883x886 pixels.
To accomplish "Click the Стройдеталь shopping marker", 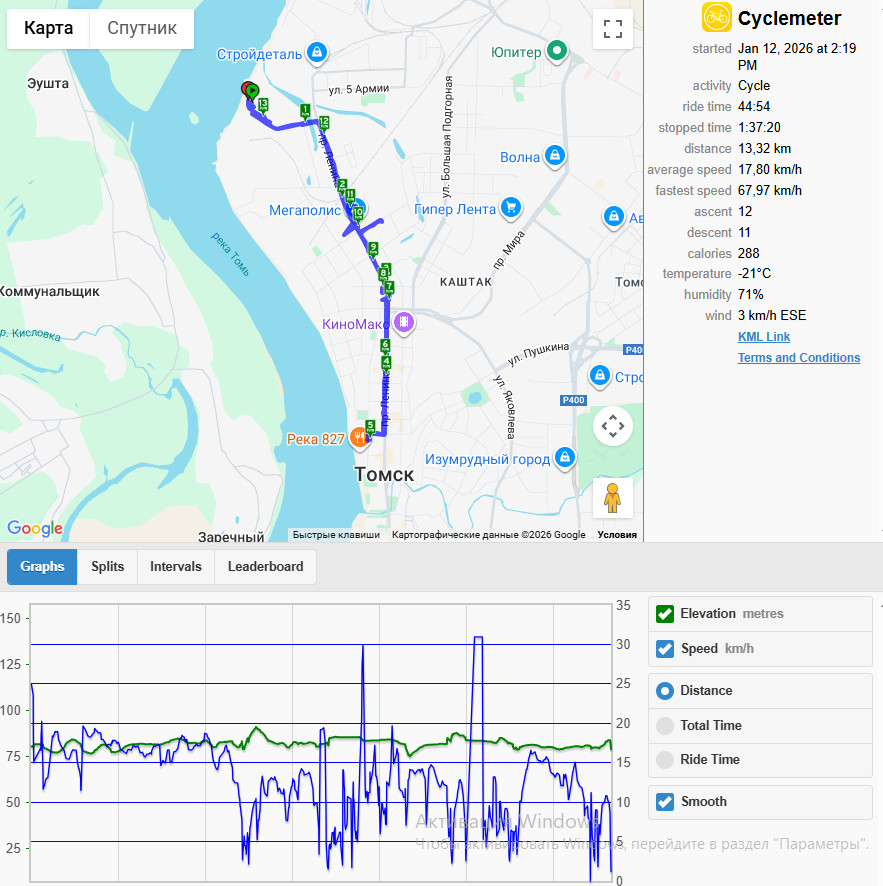I will coord(317,53).
